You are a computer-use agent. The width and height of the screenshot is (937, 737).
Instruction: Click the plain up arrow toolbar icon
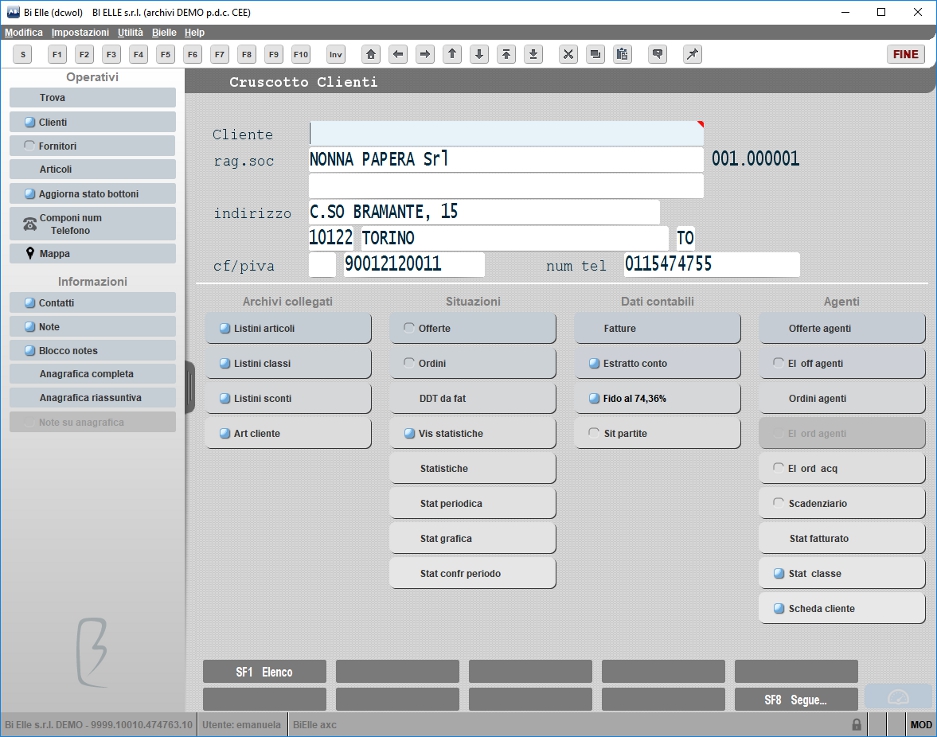pos(452,54)
